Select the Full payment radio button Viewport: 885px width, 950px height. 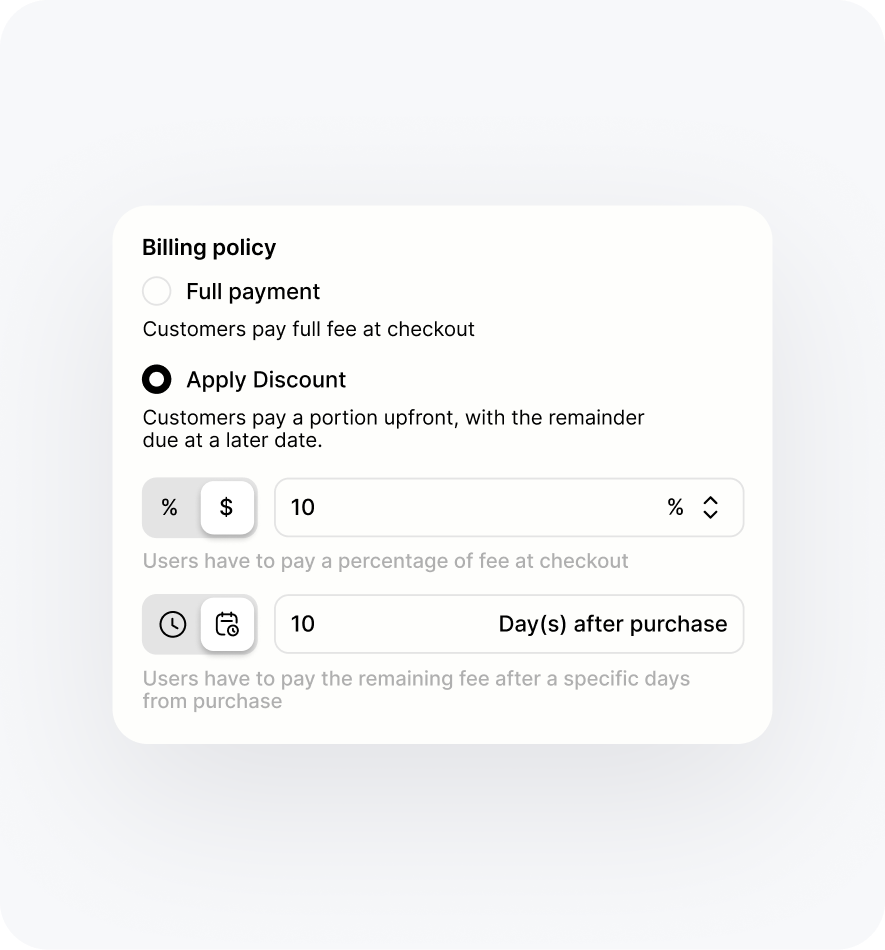pos(157,292)
